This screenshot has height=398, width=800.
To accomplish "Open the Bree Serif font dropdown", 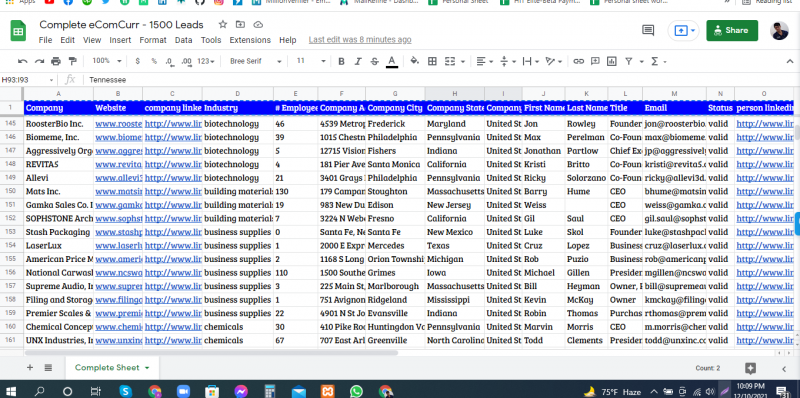I will point(256,61).
